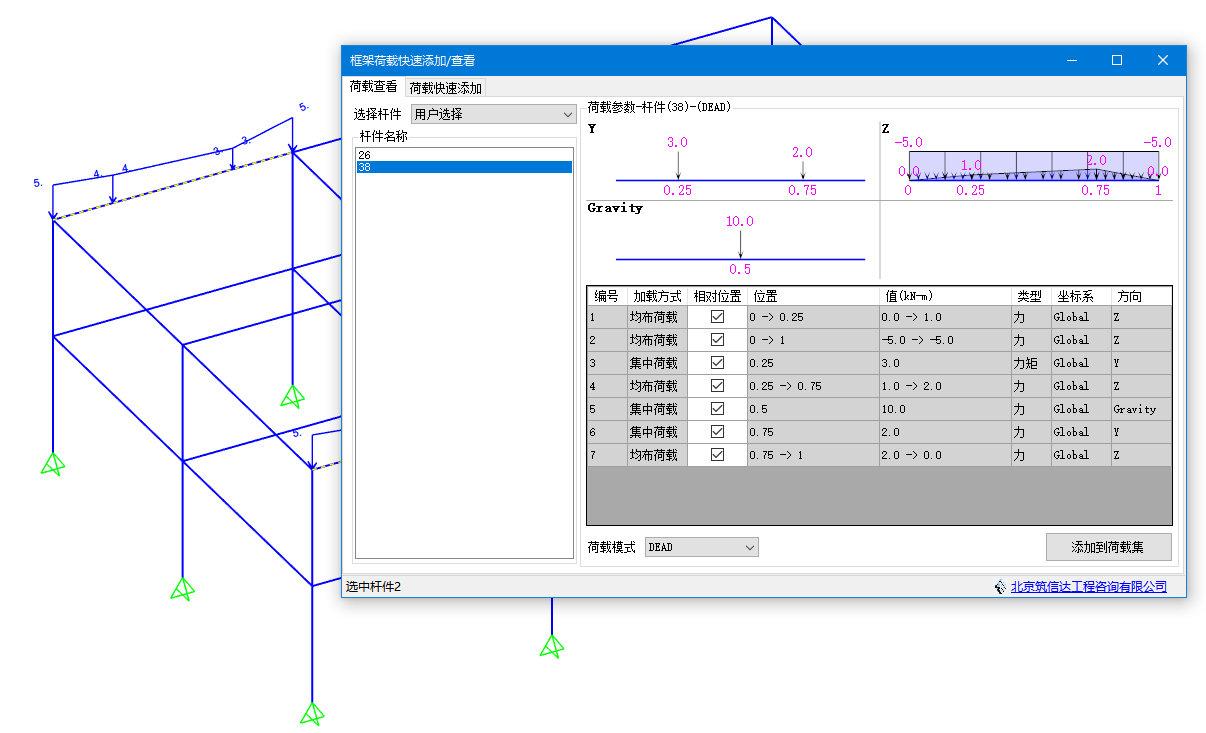
Task: Maximize the frame load dialog window
Action: 1117,60
